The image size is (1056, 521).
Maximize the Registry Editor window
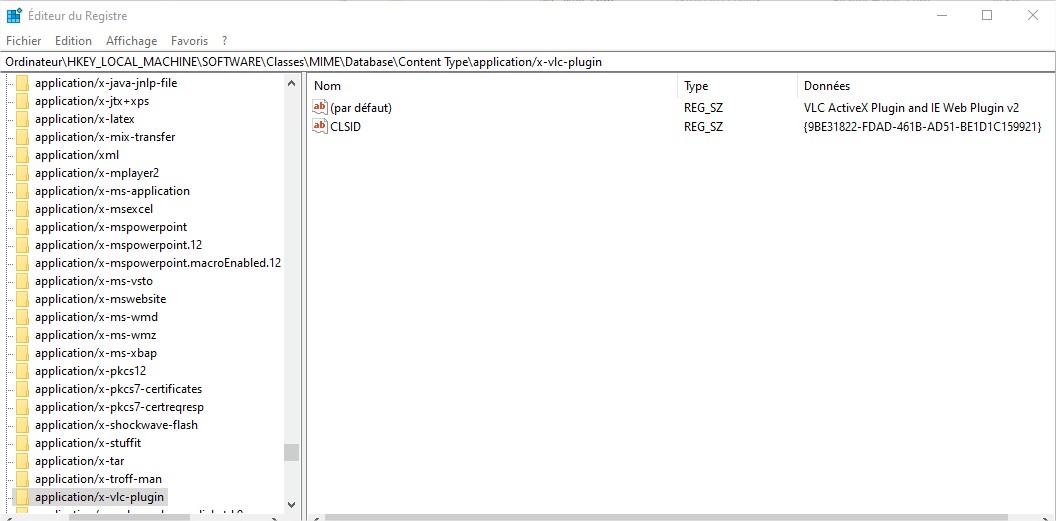coord(987,15)
